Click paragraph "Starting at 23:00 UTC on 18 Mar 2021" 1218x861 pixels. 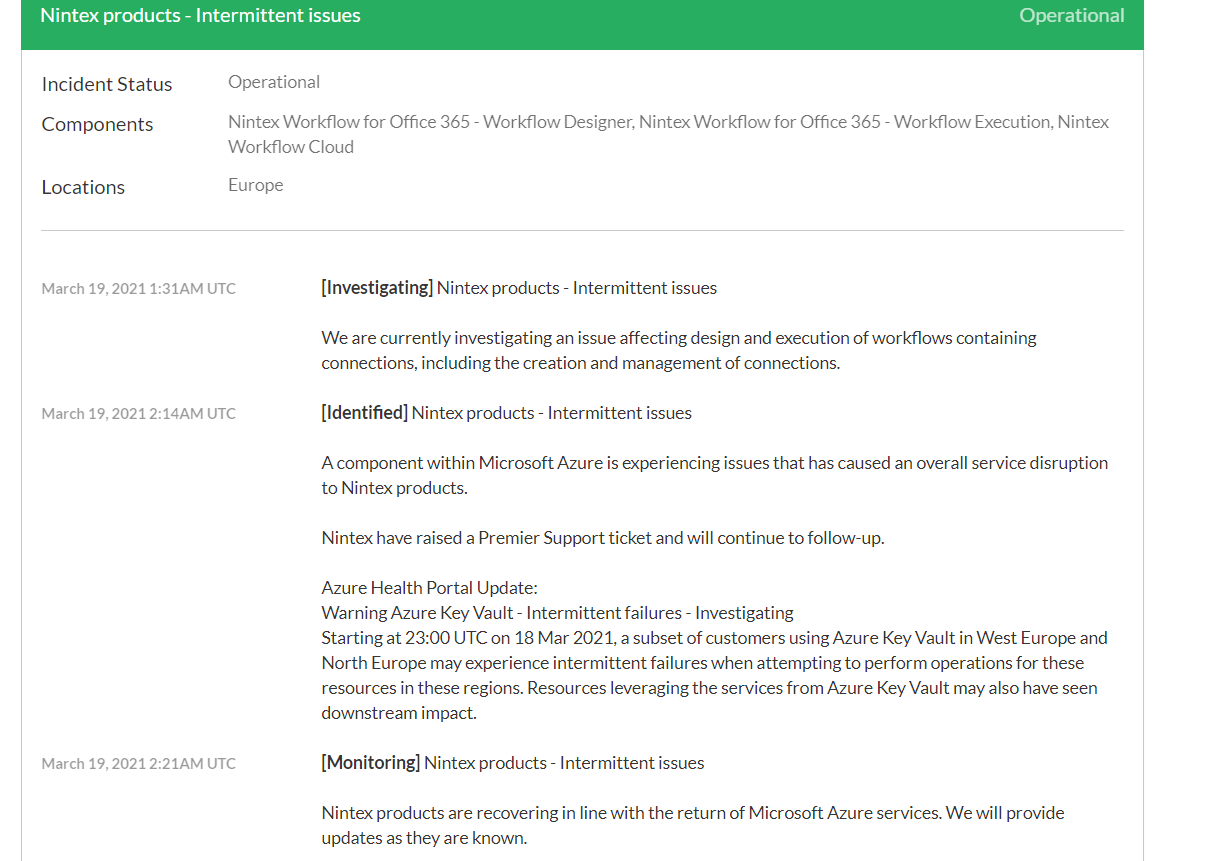point(715,675)
